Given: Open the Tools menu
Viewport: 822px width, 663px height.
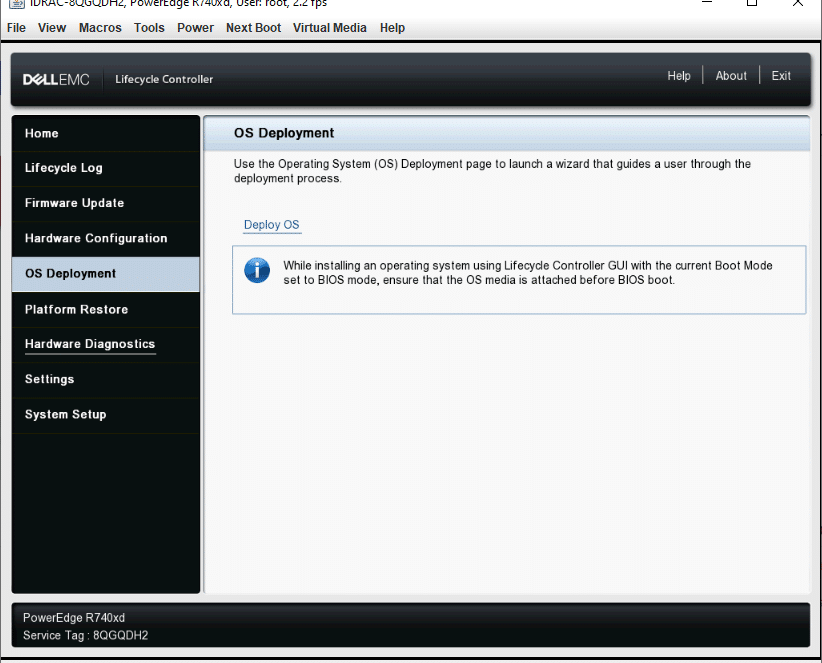Looking at the screenshot, I should (x=149, y=28).
